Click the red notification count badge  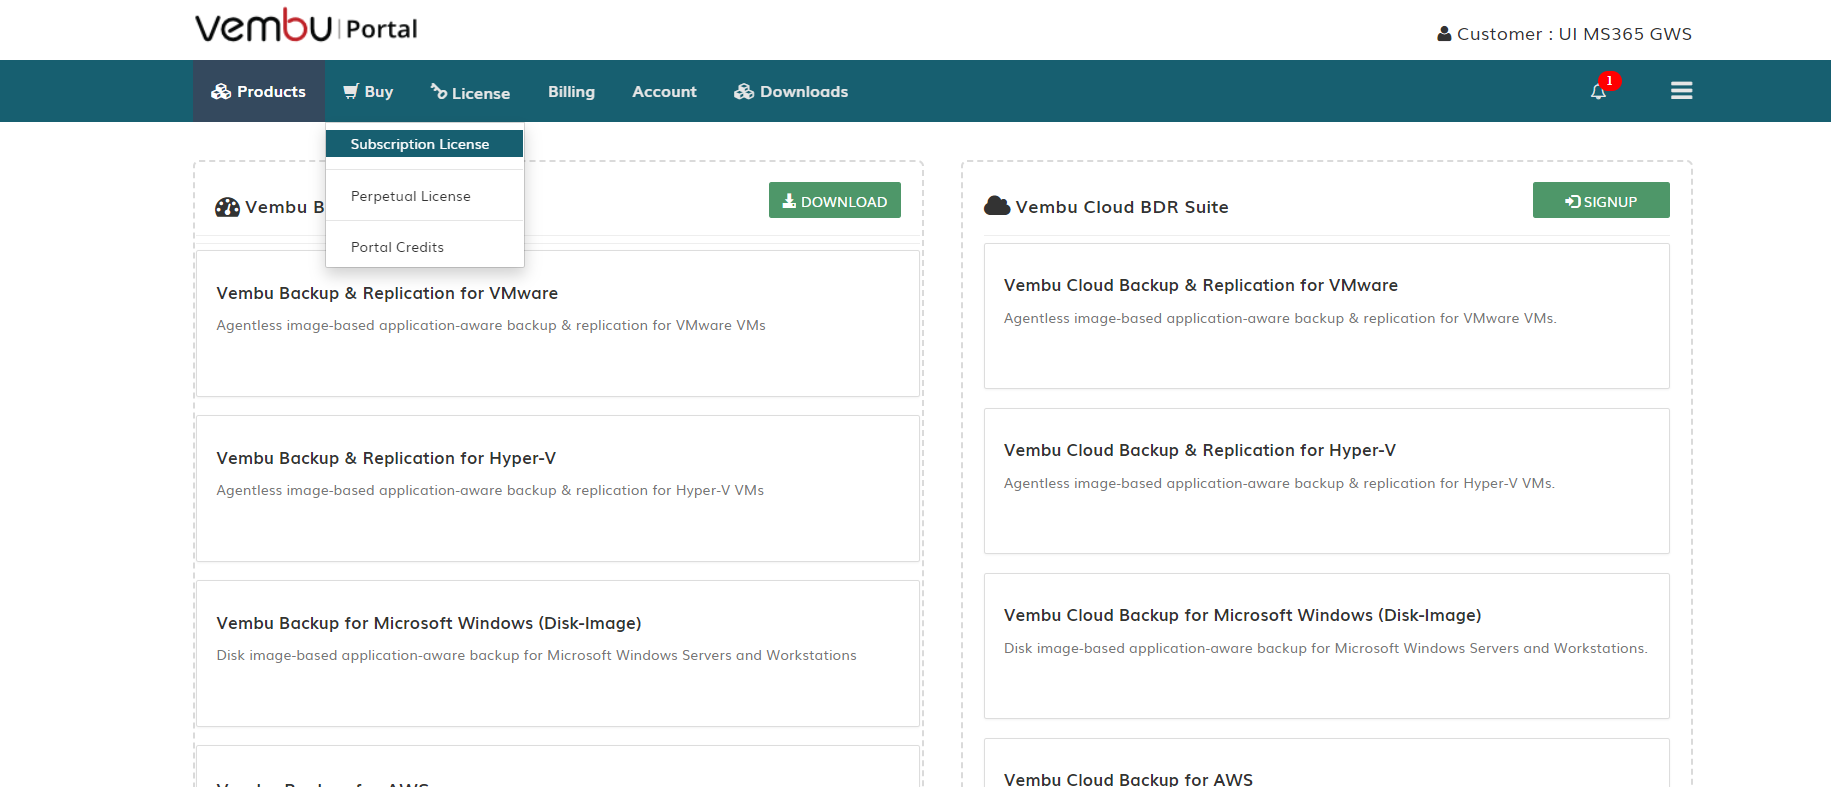point(1609,81)
